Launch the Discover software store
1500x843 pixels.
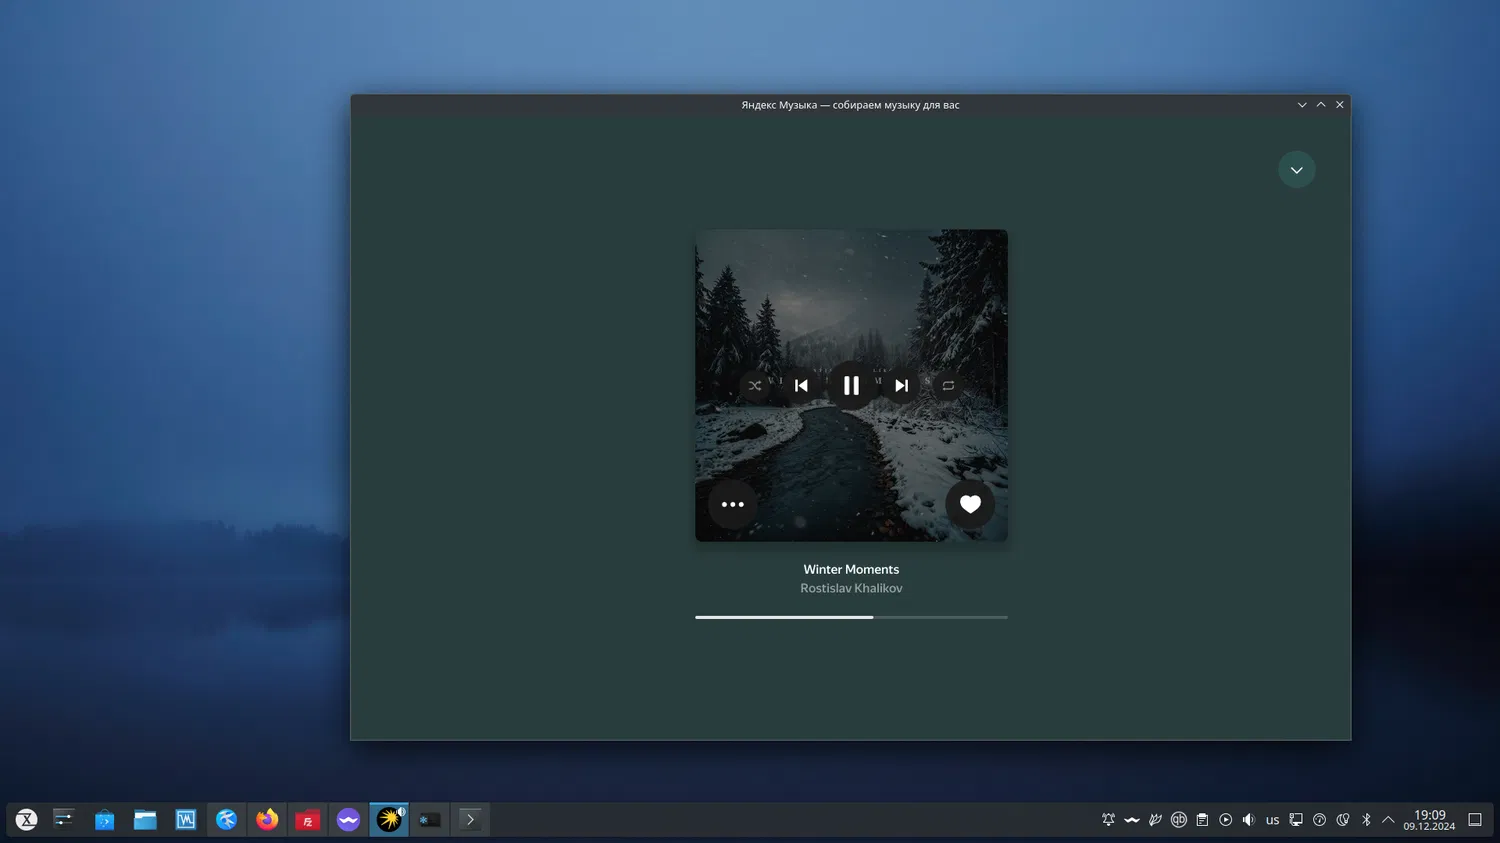(x=105, y=820)
